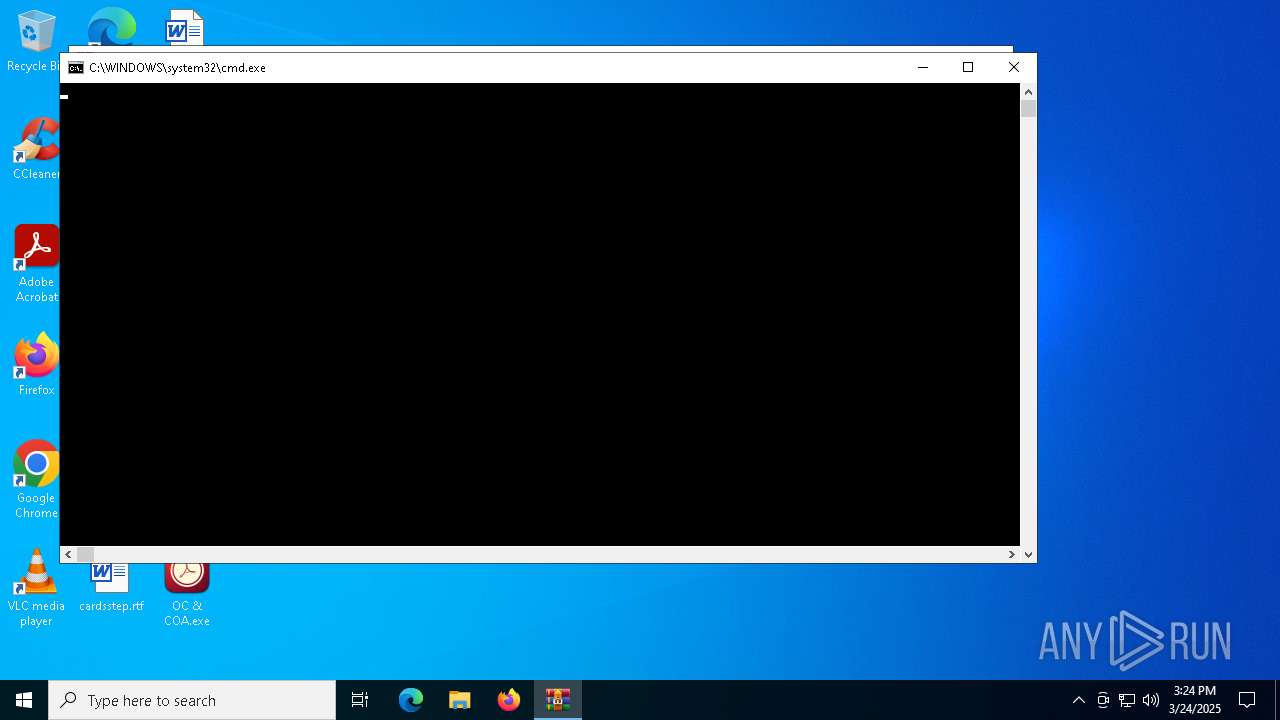
Task: Click the vertical scrollbar thumb in cmd
Action: point(1028,108)
